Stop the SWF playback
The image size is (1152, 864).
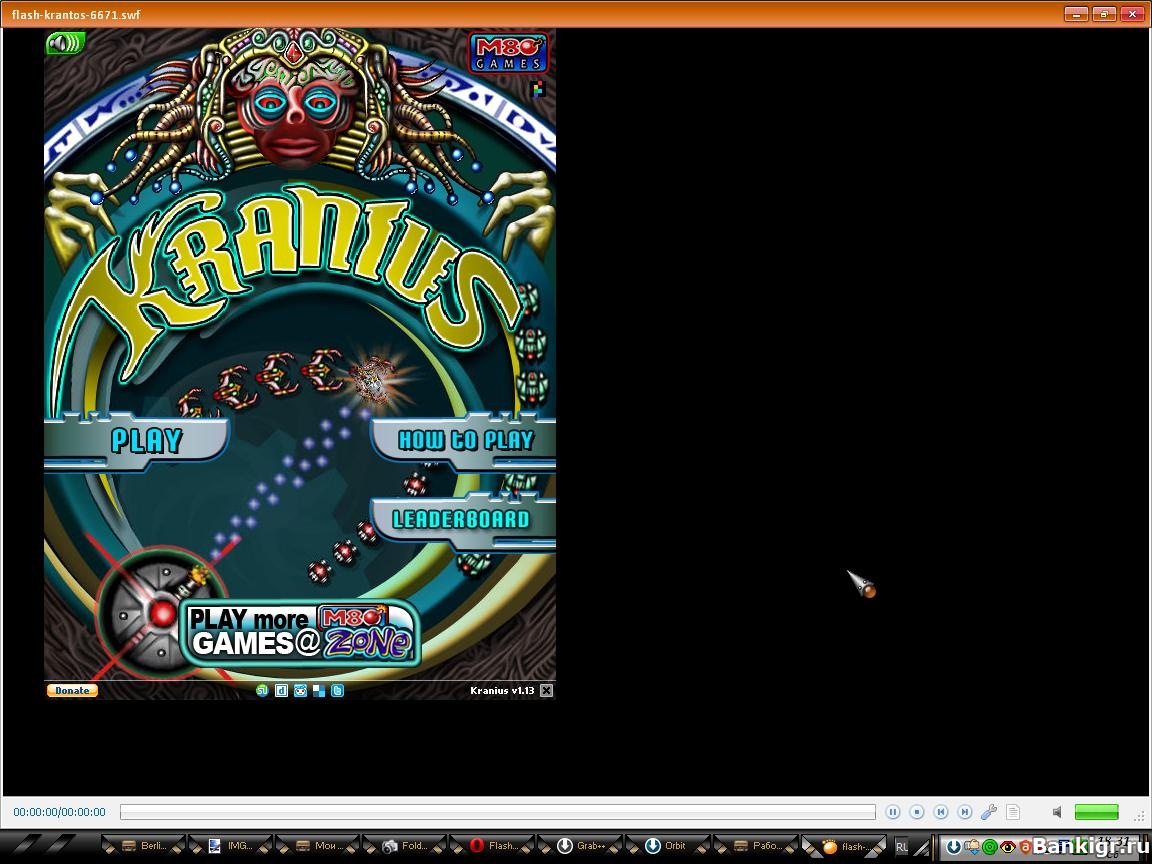917,812
